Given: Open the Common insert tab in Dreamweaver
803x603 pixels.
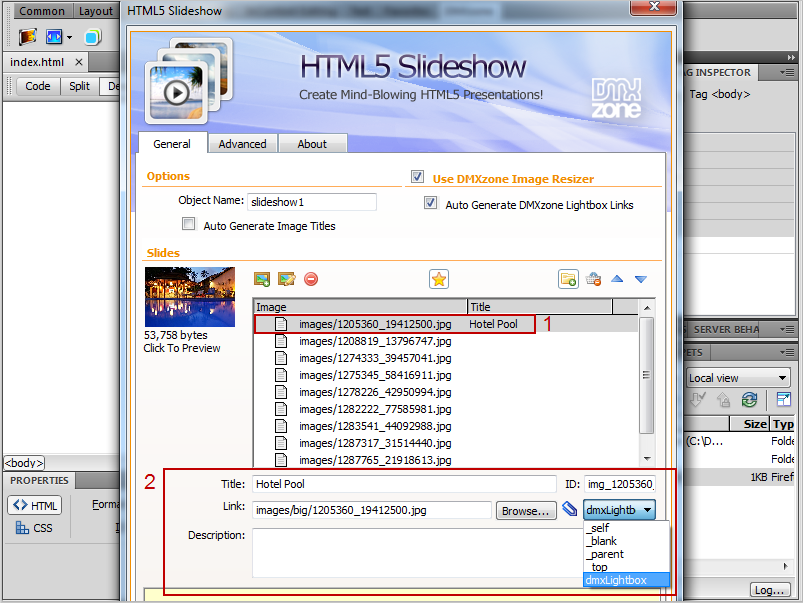Looking at the screenshot, I should [x=42, y=11].
